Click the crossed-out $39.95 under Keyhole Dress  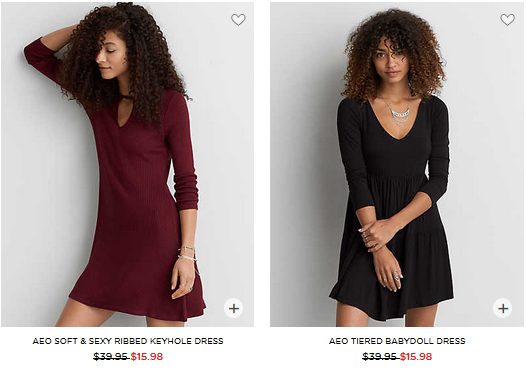click(111, 356)
